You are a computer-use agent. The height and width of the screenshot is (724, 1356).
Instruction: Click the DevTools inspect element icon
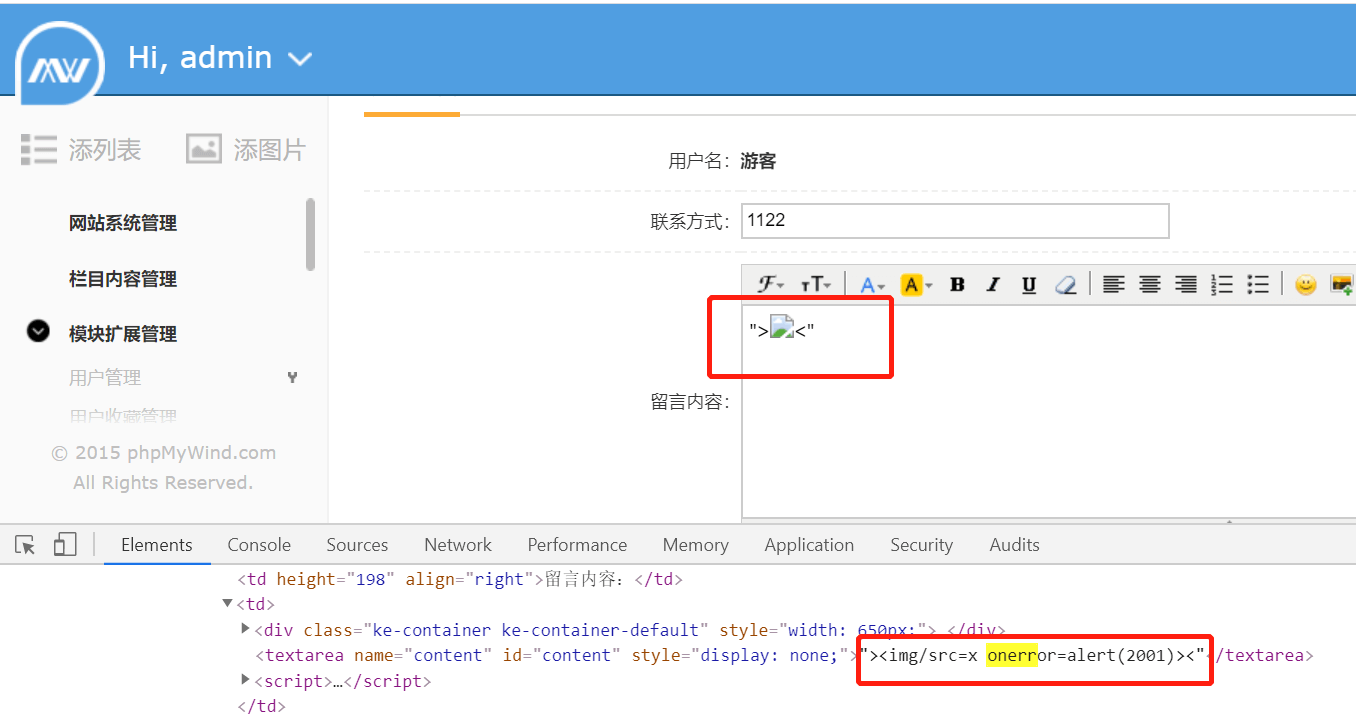coord(25,545)
